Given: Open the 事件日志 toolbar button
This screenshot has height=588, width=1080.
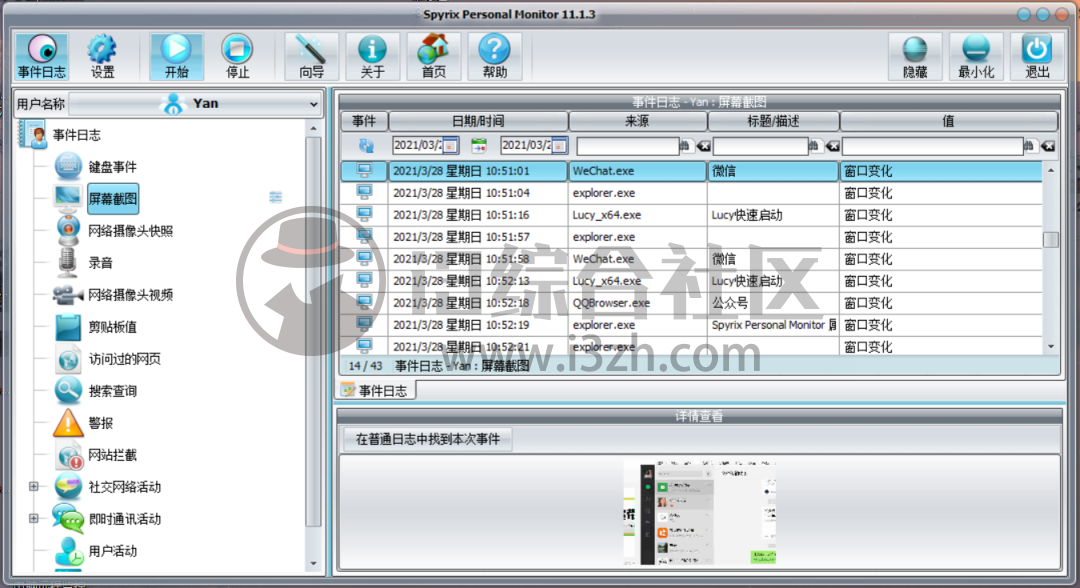Looking at the screenshot, I should point(41,56).
